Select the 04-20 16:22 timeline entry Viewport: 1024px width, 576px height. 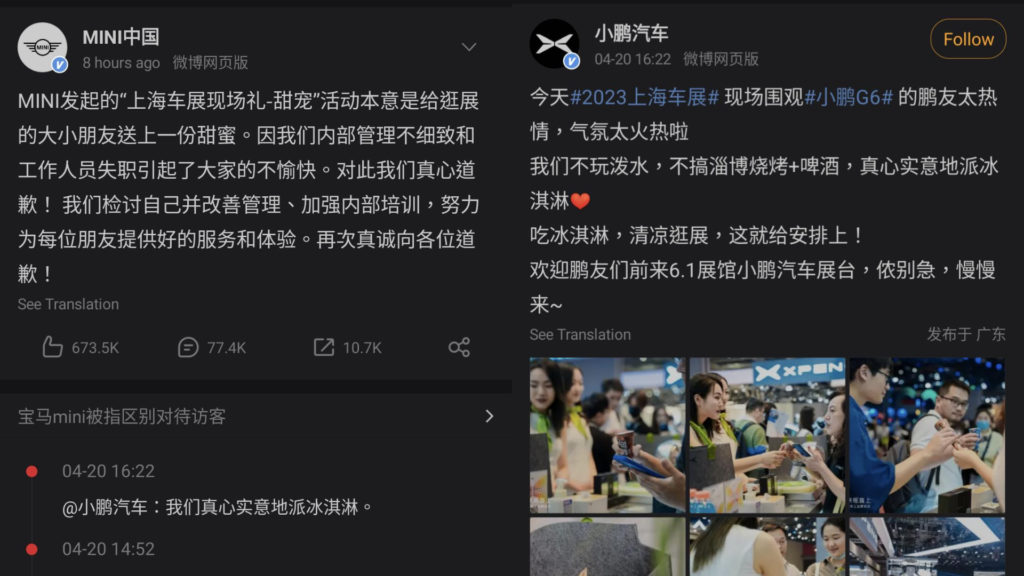(108, 472)
